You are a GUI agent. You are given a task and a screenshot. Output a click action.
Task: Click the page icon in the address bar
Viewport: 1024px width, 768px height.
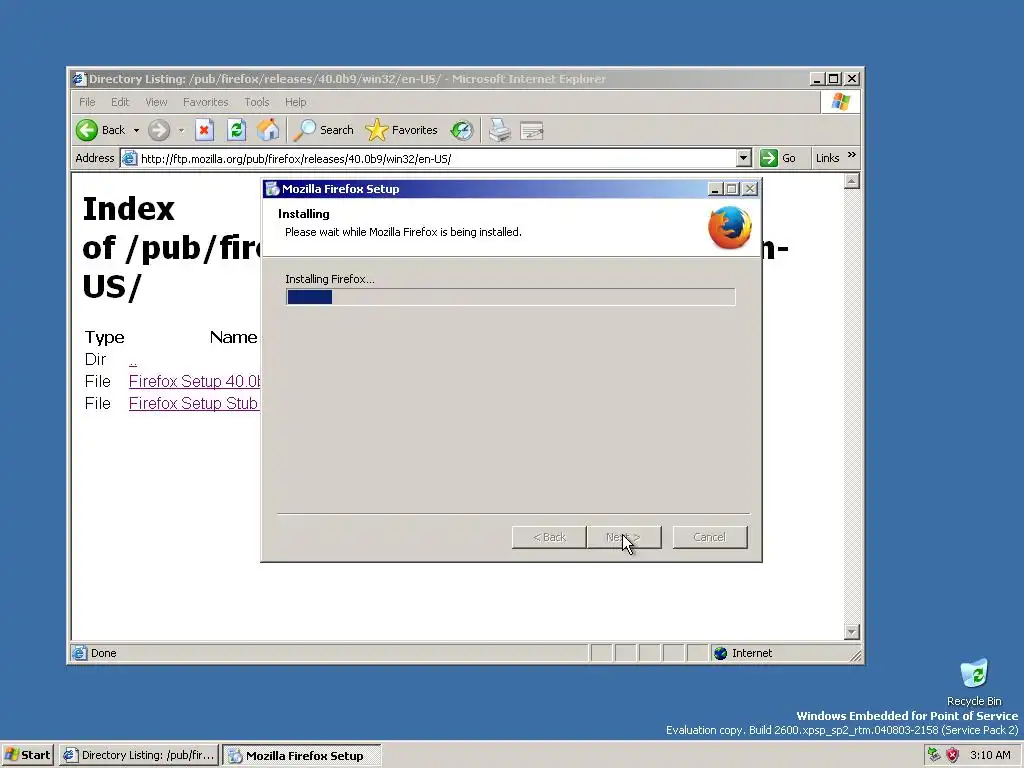click(x=130, y=158)
